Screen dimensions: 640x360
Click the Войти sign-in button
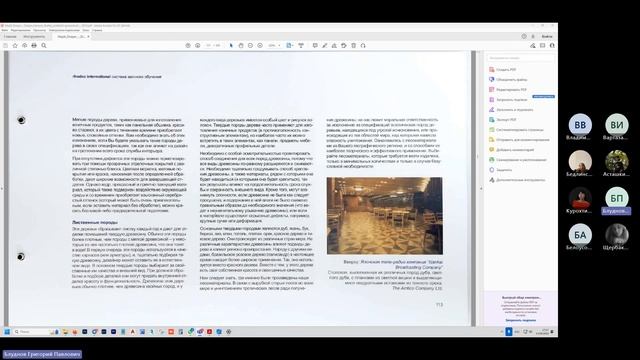coord(547,36)
